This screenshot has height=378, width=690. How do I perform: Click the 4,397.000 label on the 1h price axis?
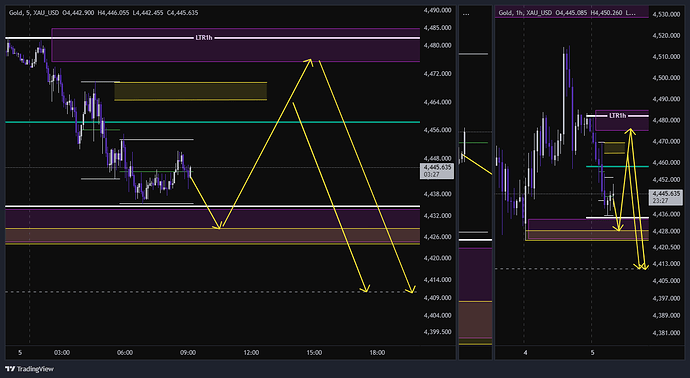click(666, 298)
